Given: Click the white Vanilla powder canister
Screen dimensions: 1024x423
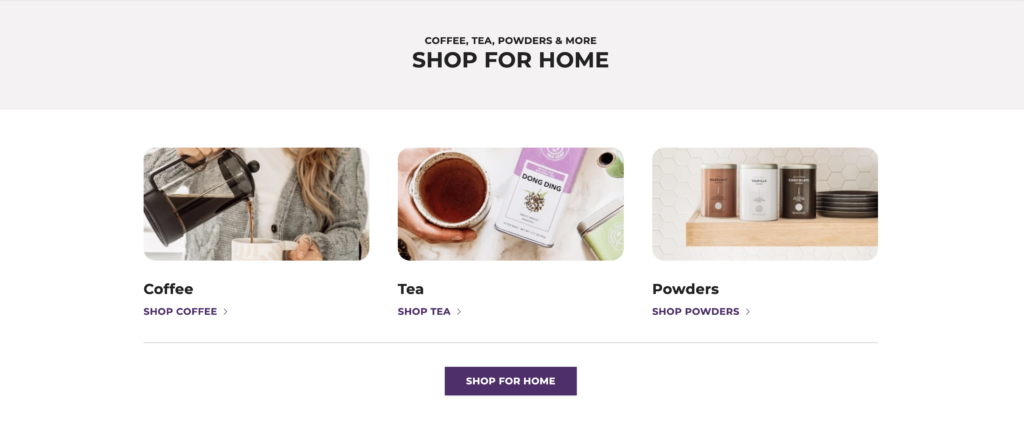Looking at the screenshot, I should [x=758, y=192].
